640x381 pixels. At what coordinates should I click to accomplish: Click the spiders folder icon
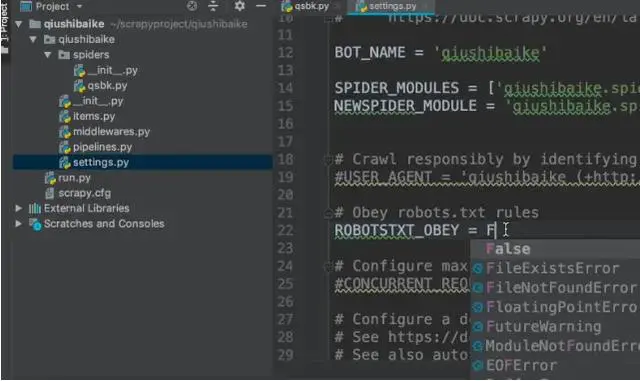tap(64, 54)
